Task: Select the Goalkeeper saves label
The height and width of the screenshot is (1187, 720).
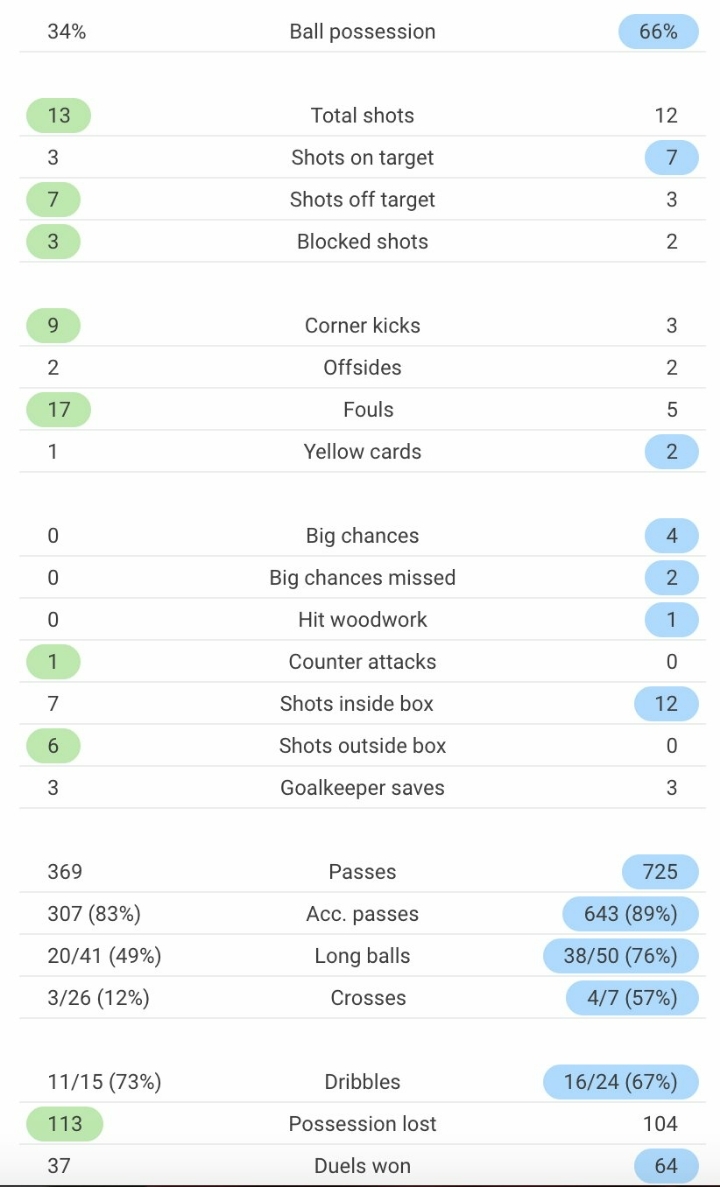Action: click(362, 788)
